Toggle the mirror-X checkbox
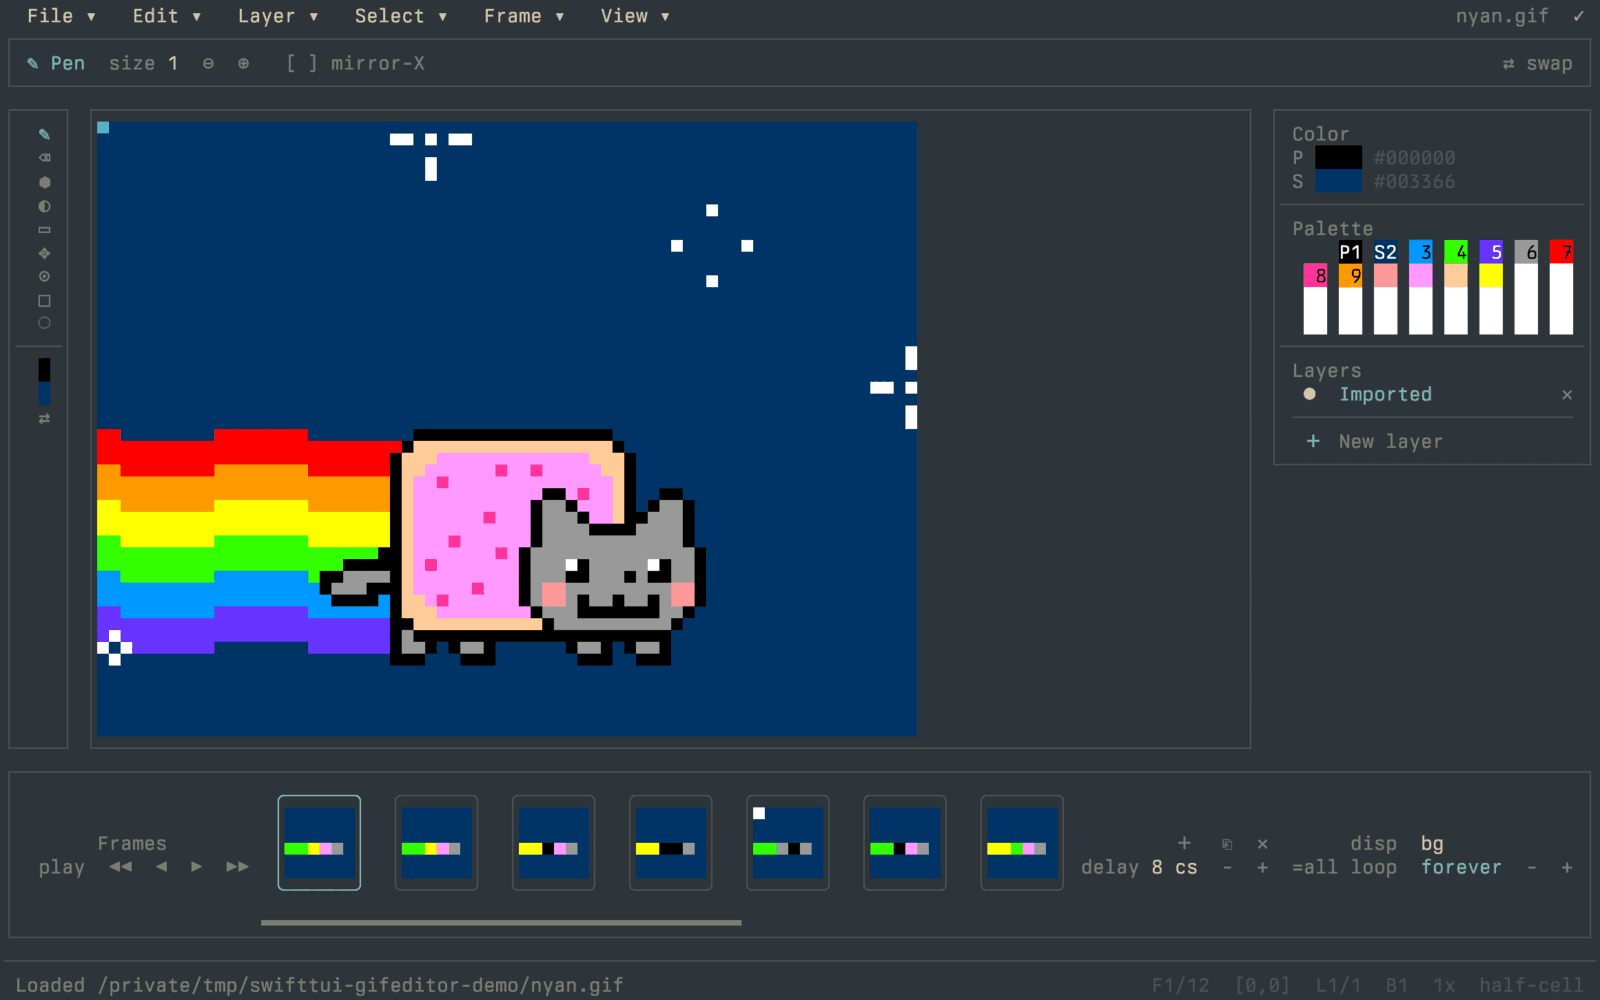Viewport: 1600px width, 1000px height. (x=355, y=63)
